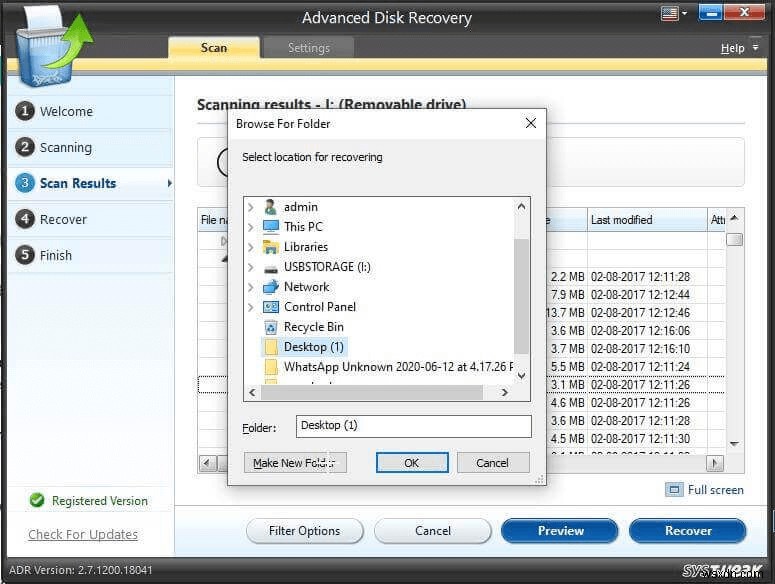Click the Scan Results step arrow
The height and width of the screenshot is (584, 775).
coord(170,183)
